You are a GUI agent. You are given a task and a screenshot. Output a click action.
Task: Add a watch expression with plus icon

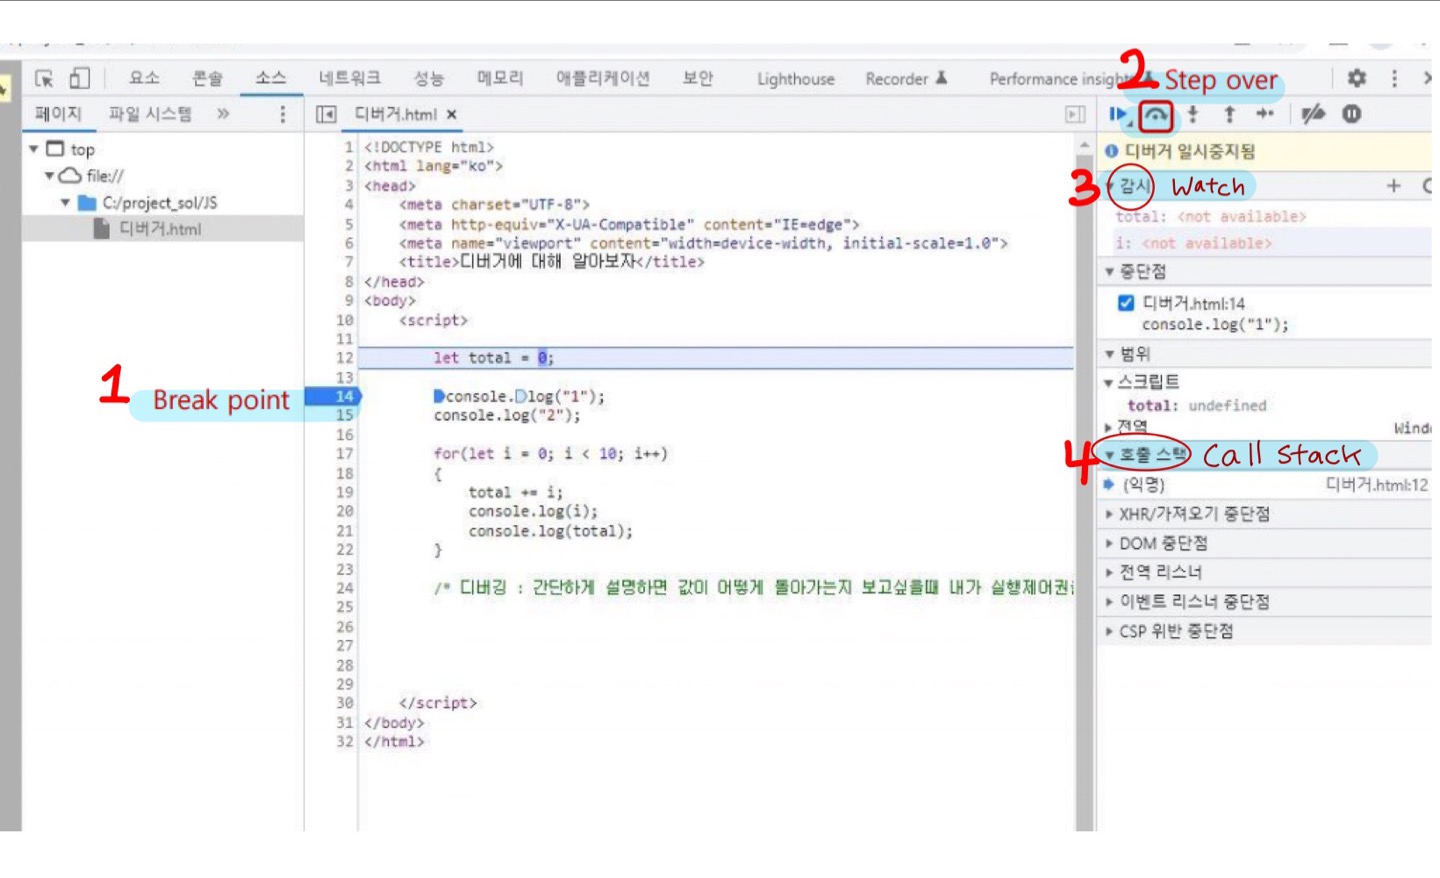tap(1393, 186)
